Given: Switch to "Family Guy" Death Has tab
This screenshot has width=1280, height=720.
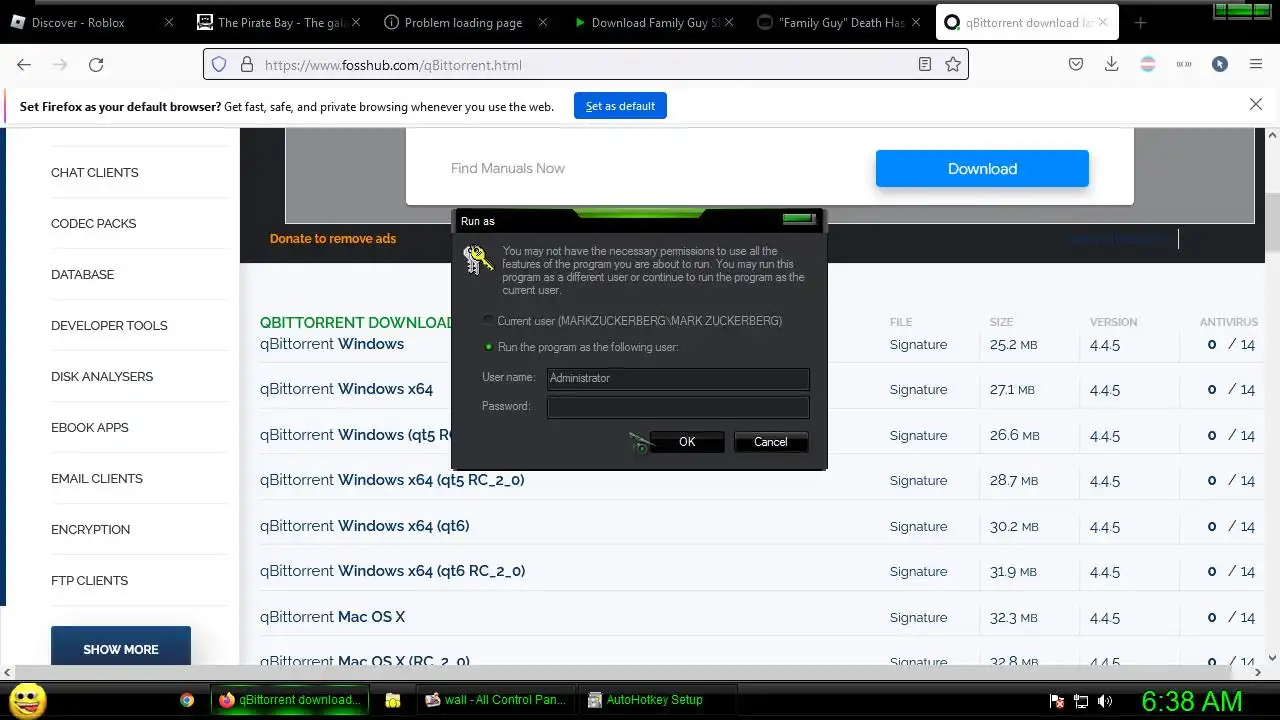Looking at the screenshot, I should pyautogui.click(x=838, y=22).
